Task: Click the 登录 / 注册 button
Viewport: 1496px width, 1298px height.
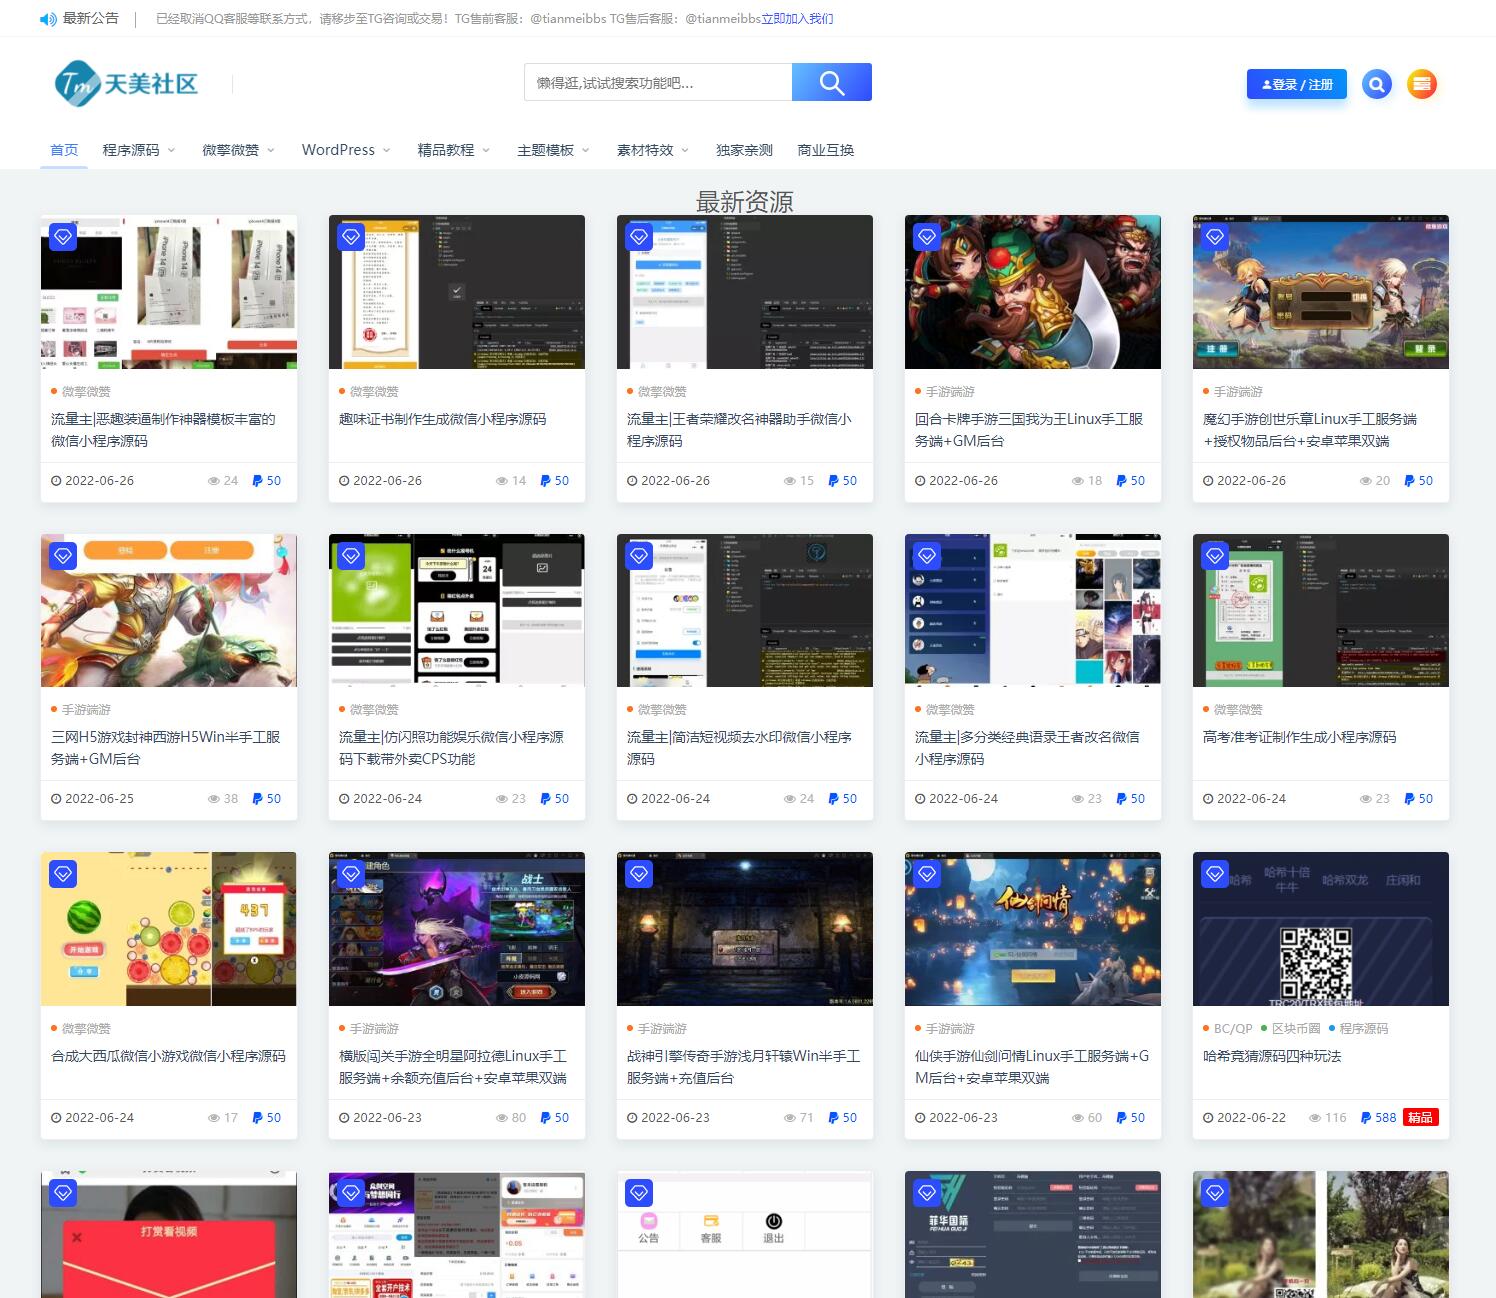Action: pyautogui.click(x=1297, y=84)
